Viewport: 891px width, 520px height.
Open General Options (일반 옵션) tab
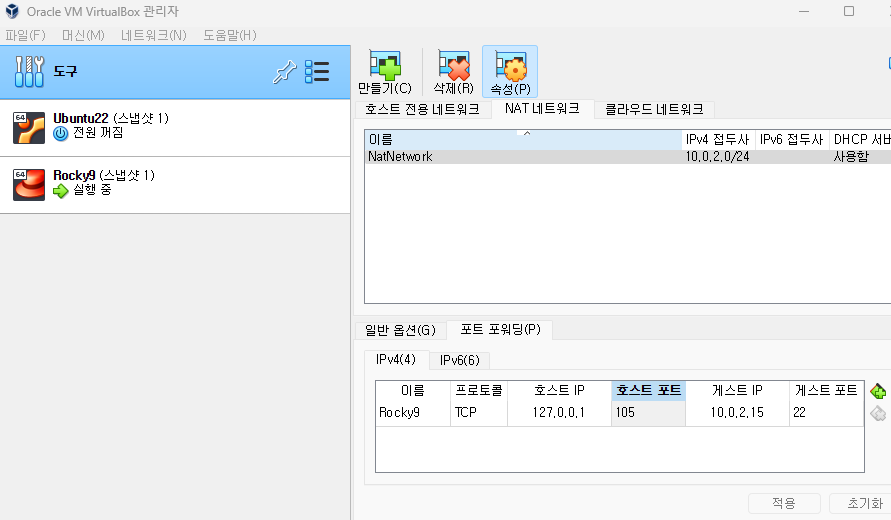tap(400, 330)
